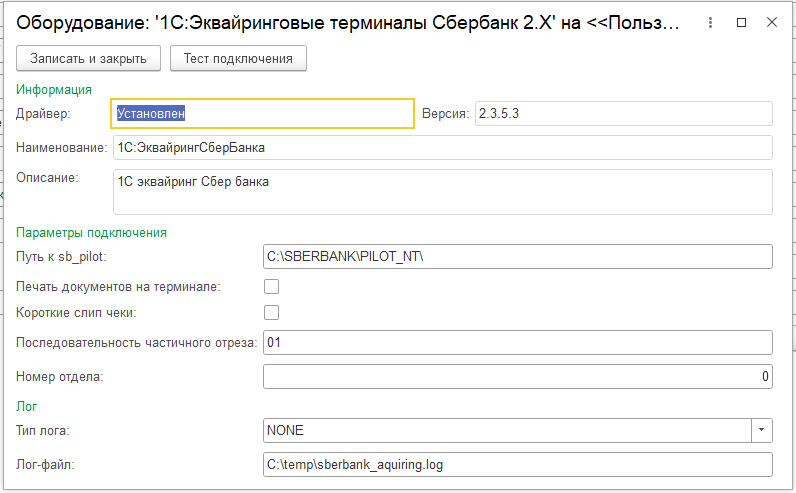Click the 'Номер отдела' number field
The image size is (796, 493).
pos(517,377)
